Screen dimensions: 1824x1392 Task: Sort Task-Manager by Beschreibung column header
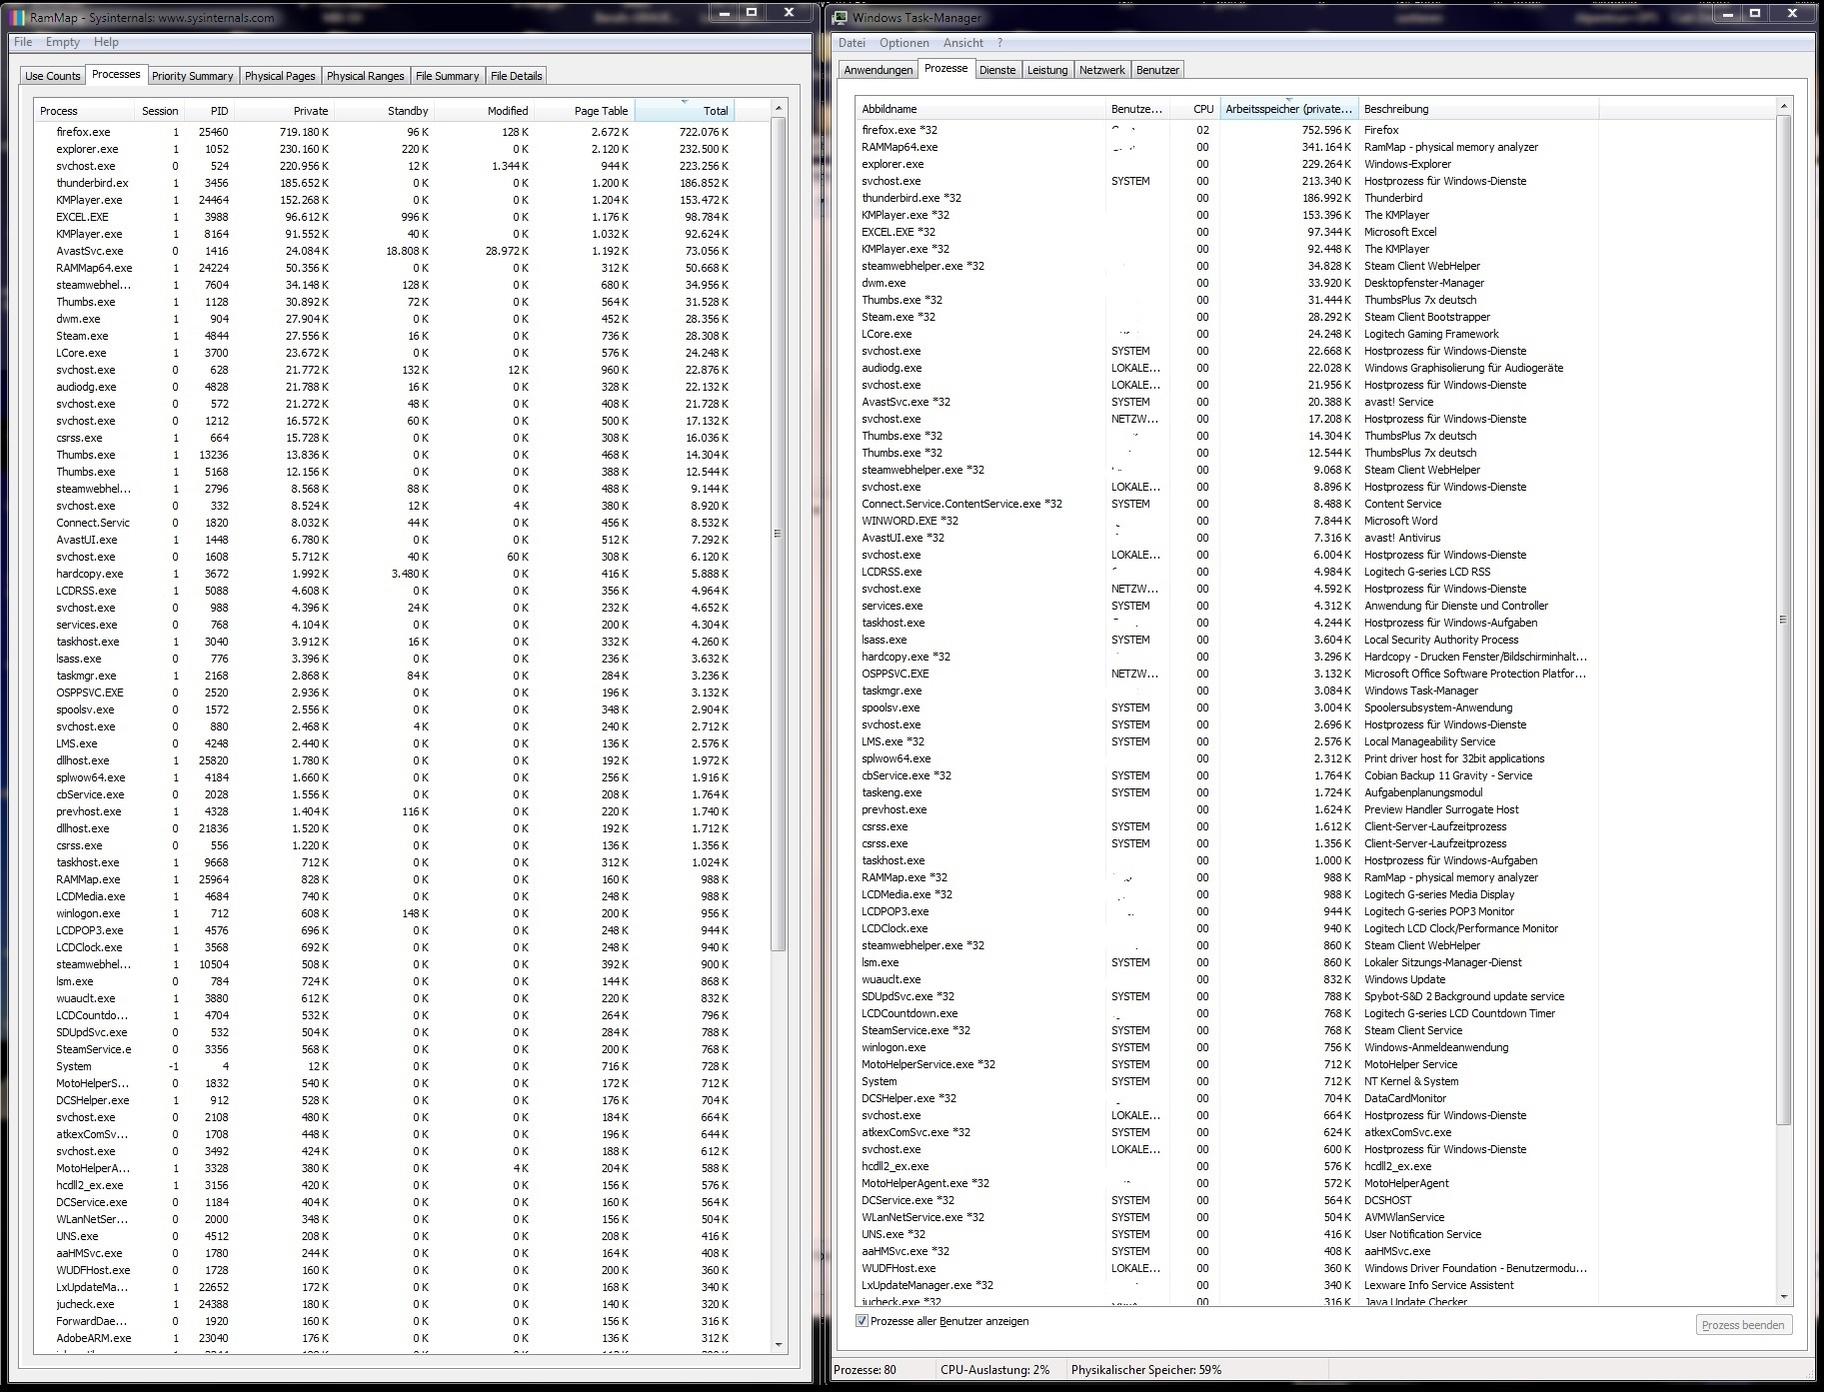(x=1478, y=109)
